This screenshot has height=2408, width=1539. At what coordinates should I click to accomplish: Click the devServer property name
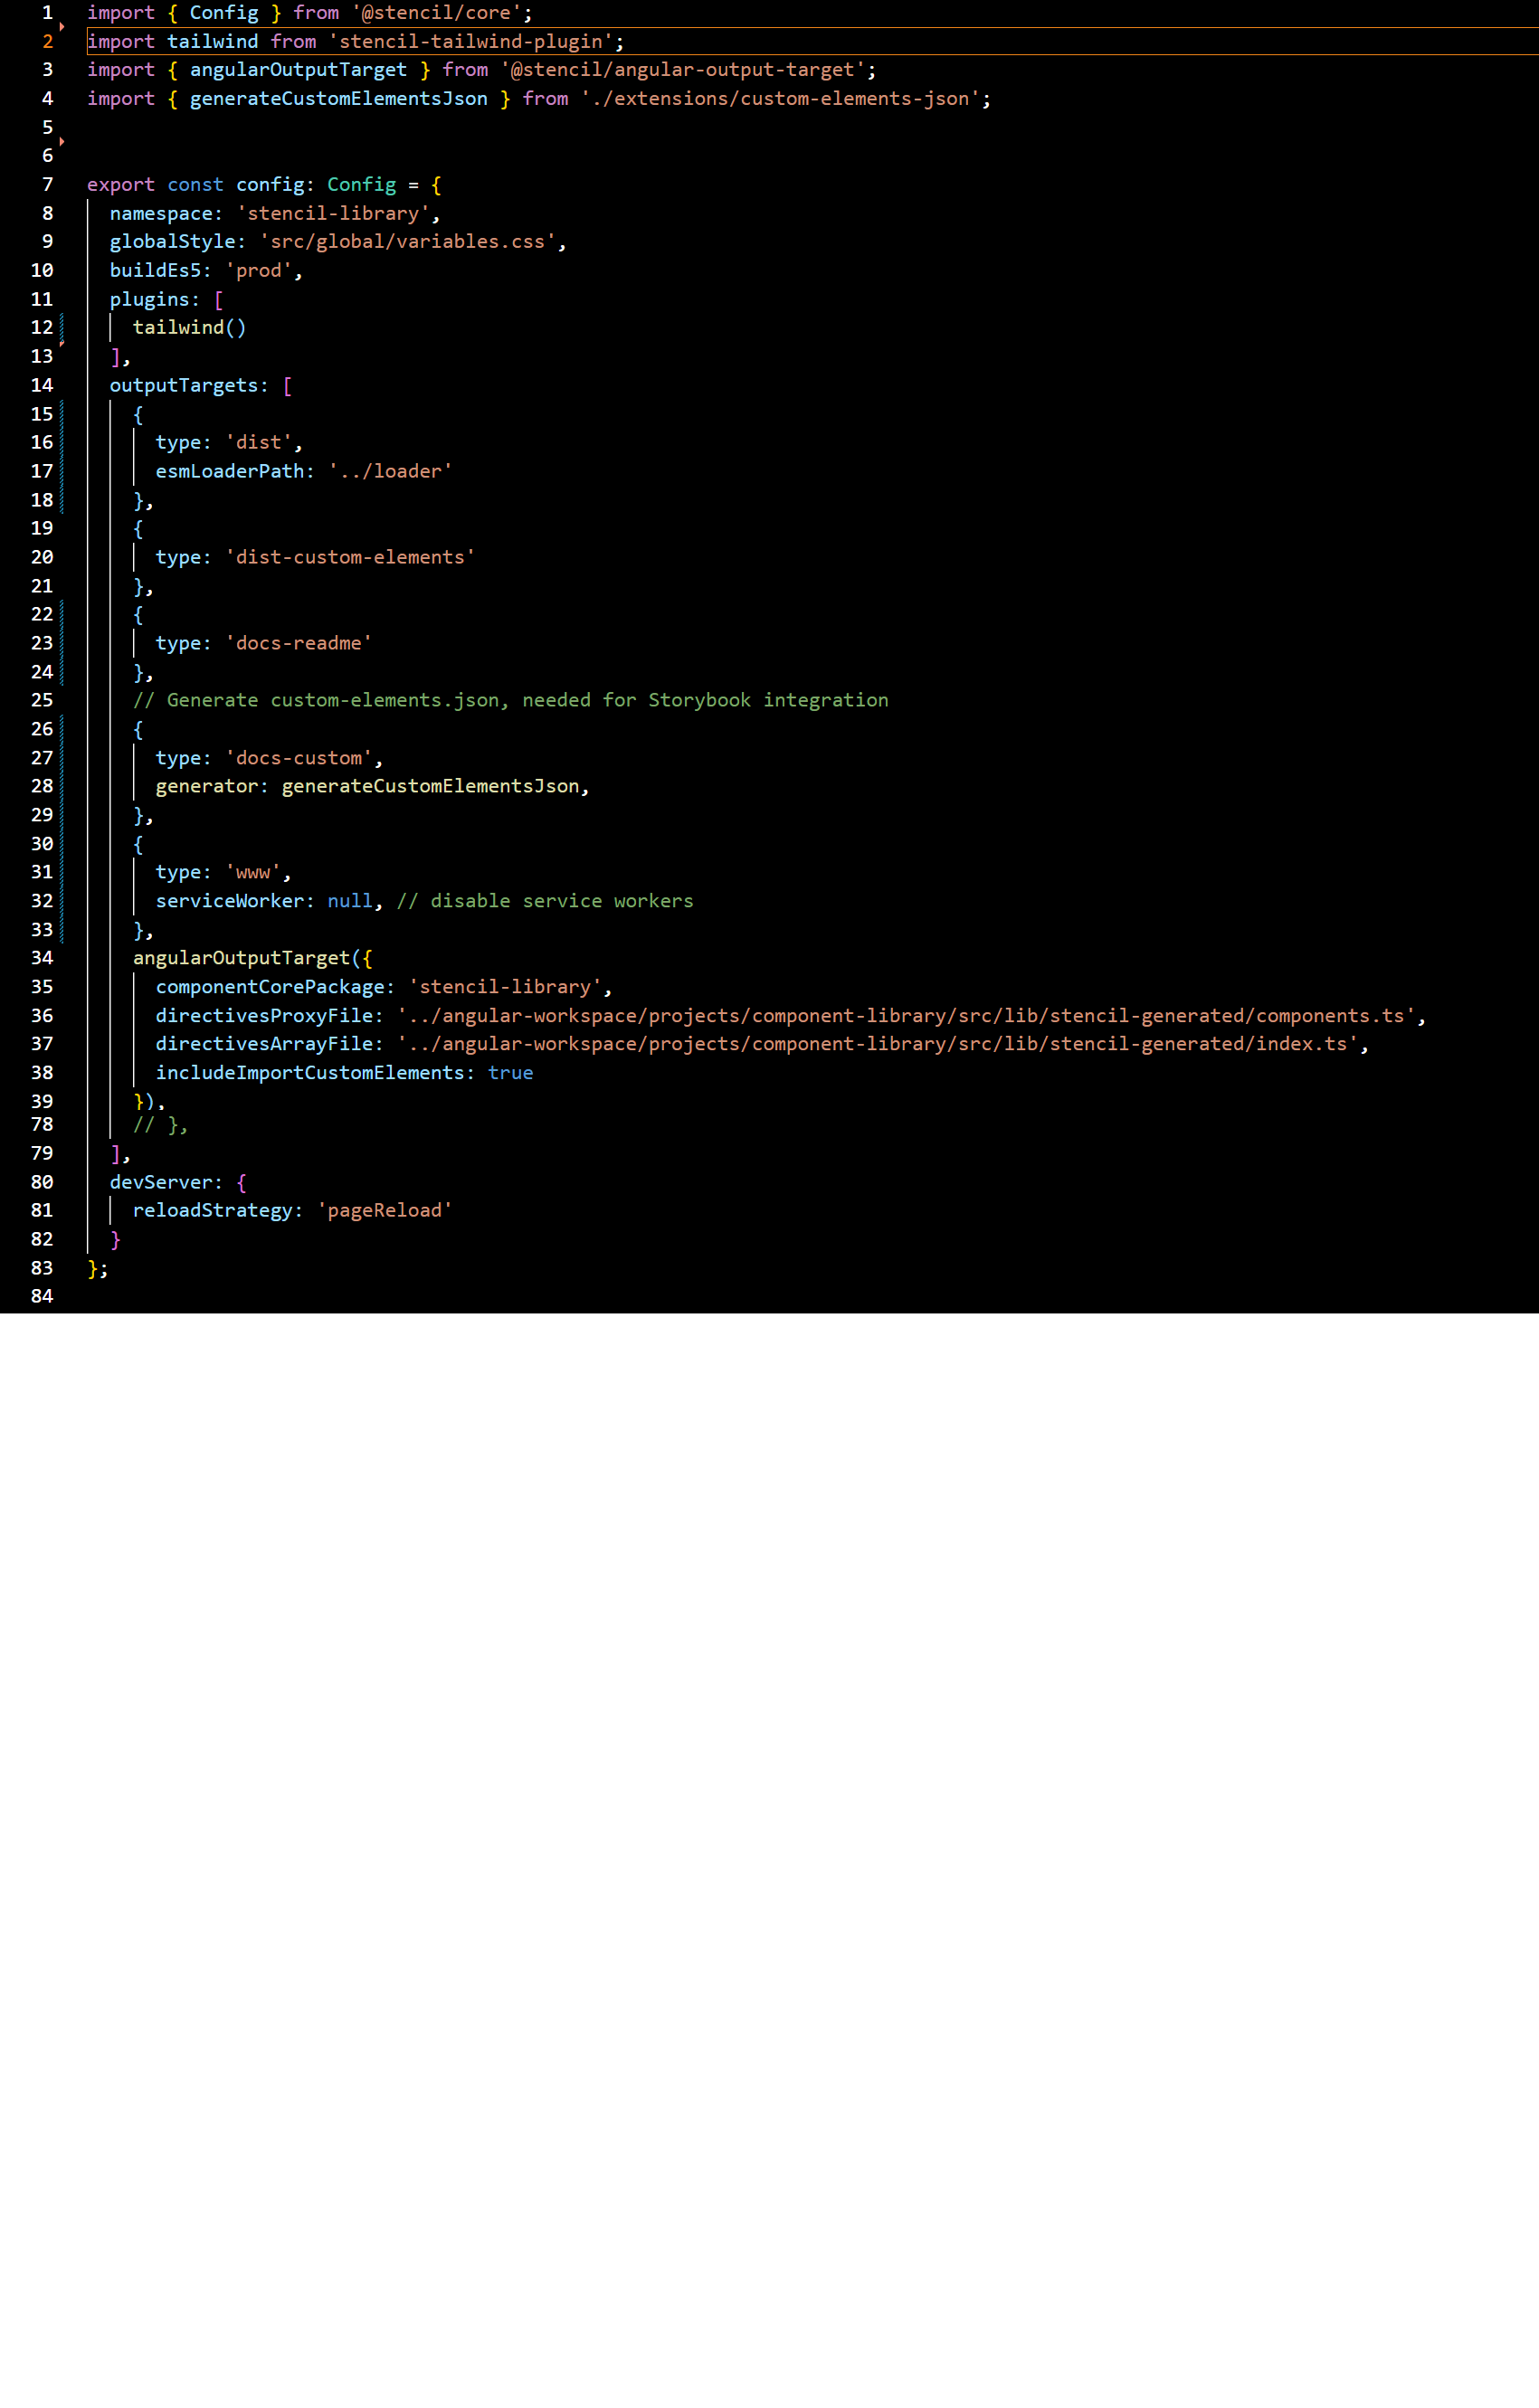coord(161,1183)
